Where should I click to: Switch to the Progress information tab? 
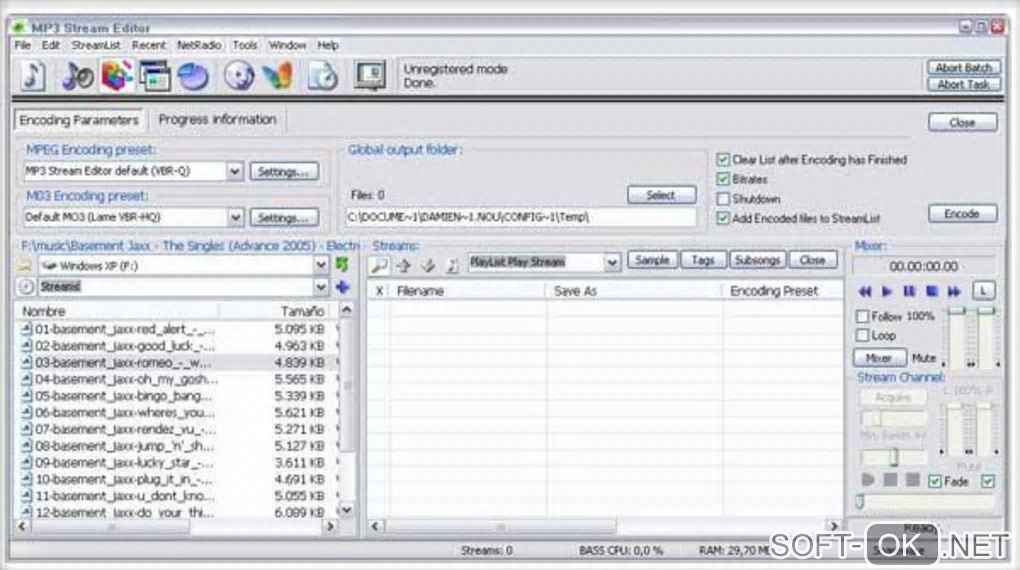point(217,120)
